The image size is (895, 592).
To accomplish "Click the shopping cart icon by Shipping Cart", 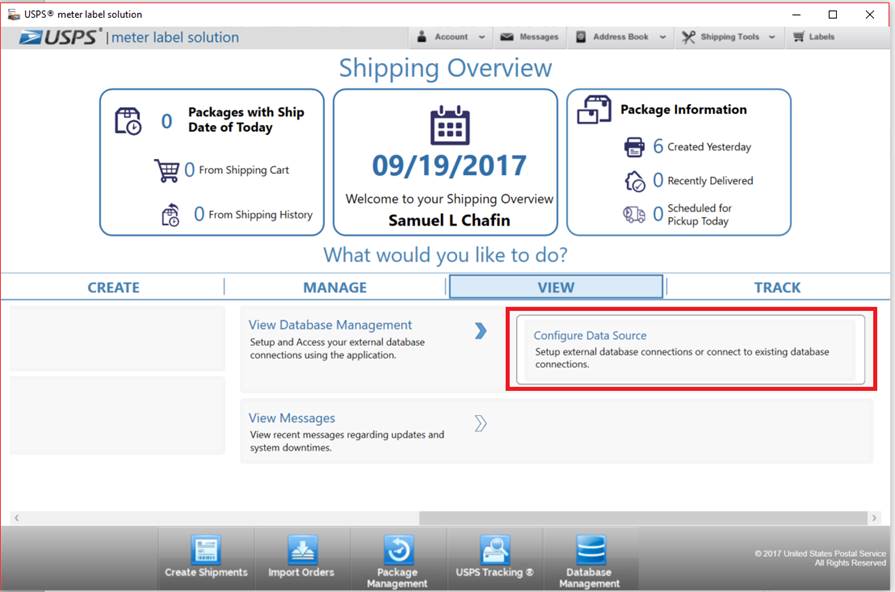I will click(167, 170).
